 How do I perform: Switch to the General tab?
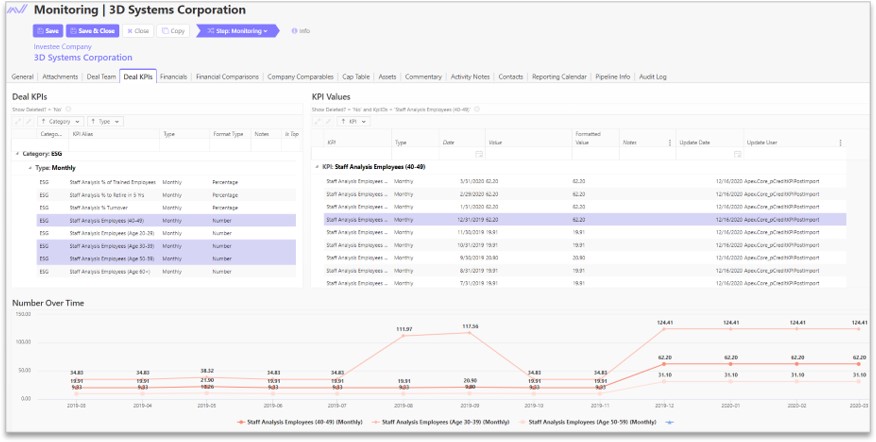22,77
